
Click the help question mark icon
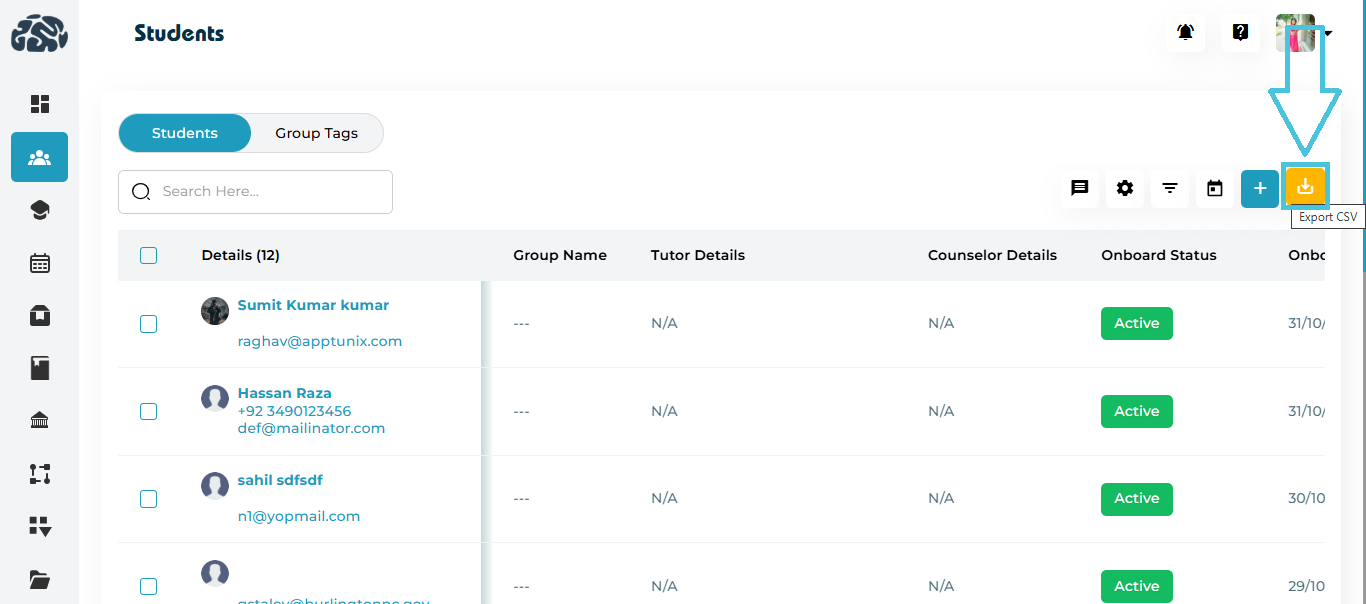(1241, 33)
